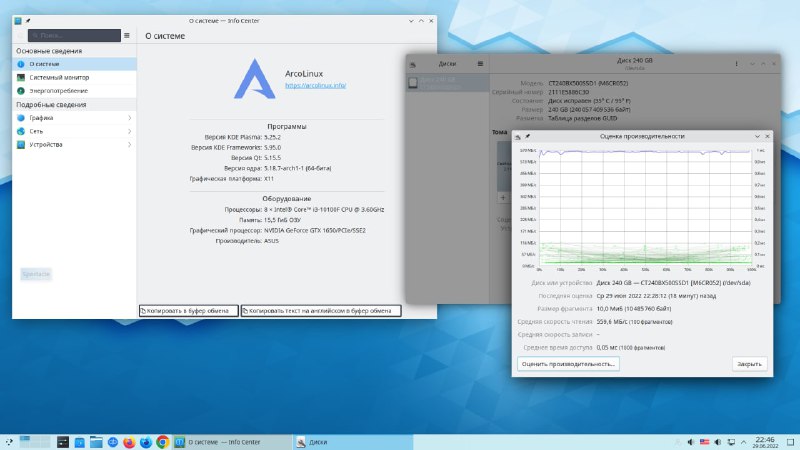Viewport: 800px width, 450px height.
Task: Open the 'Устройства' category
Action: tap(74, 144)
